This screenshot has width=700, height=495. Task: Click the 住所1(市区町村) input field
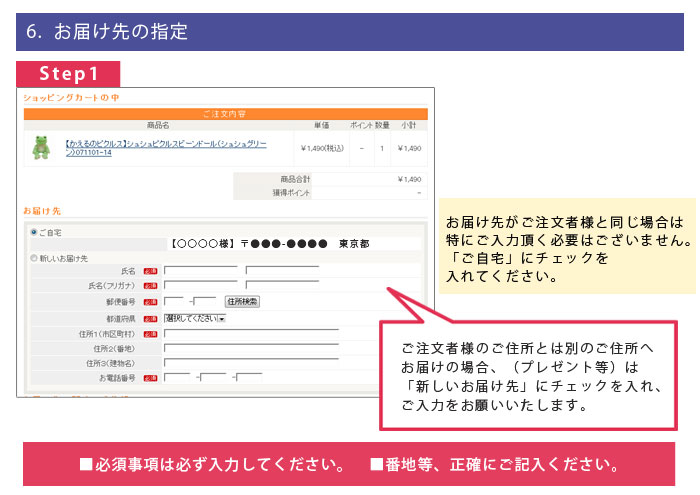[x=251, y=333]
